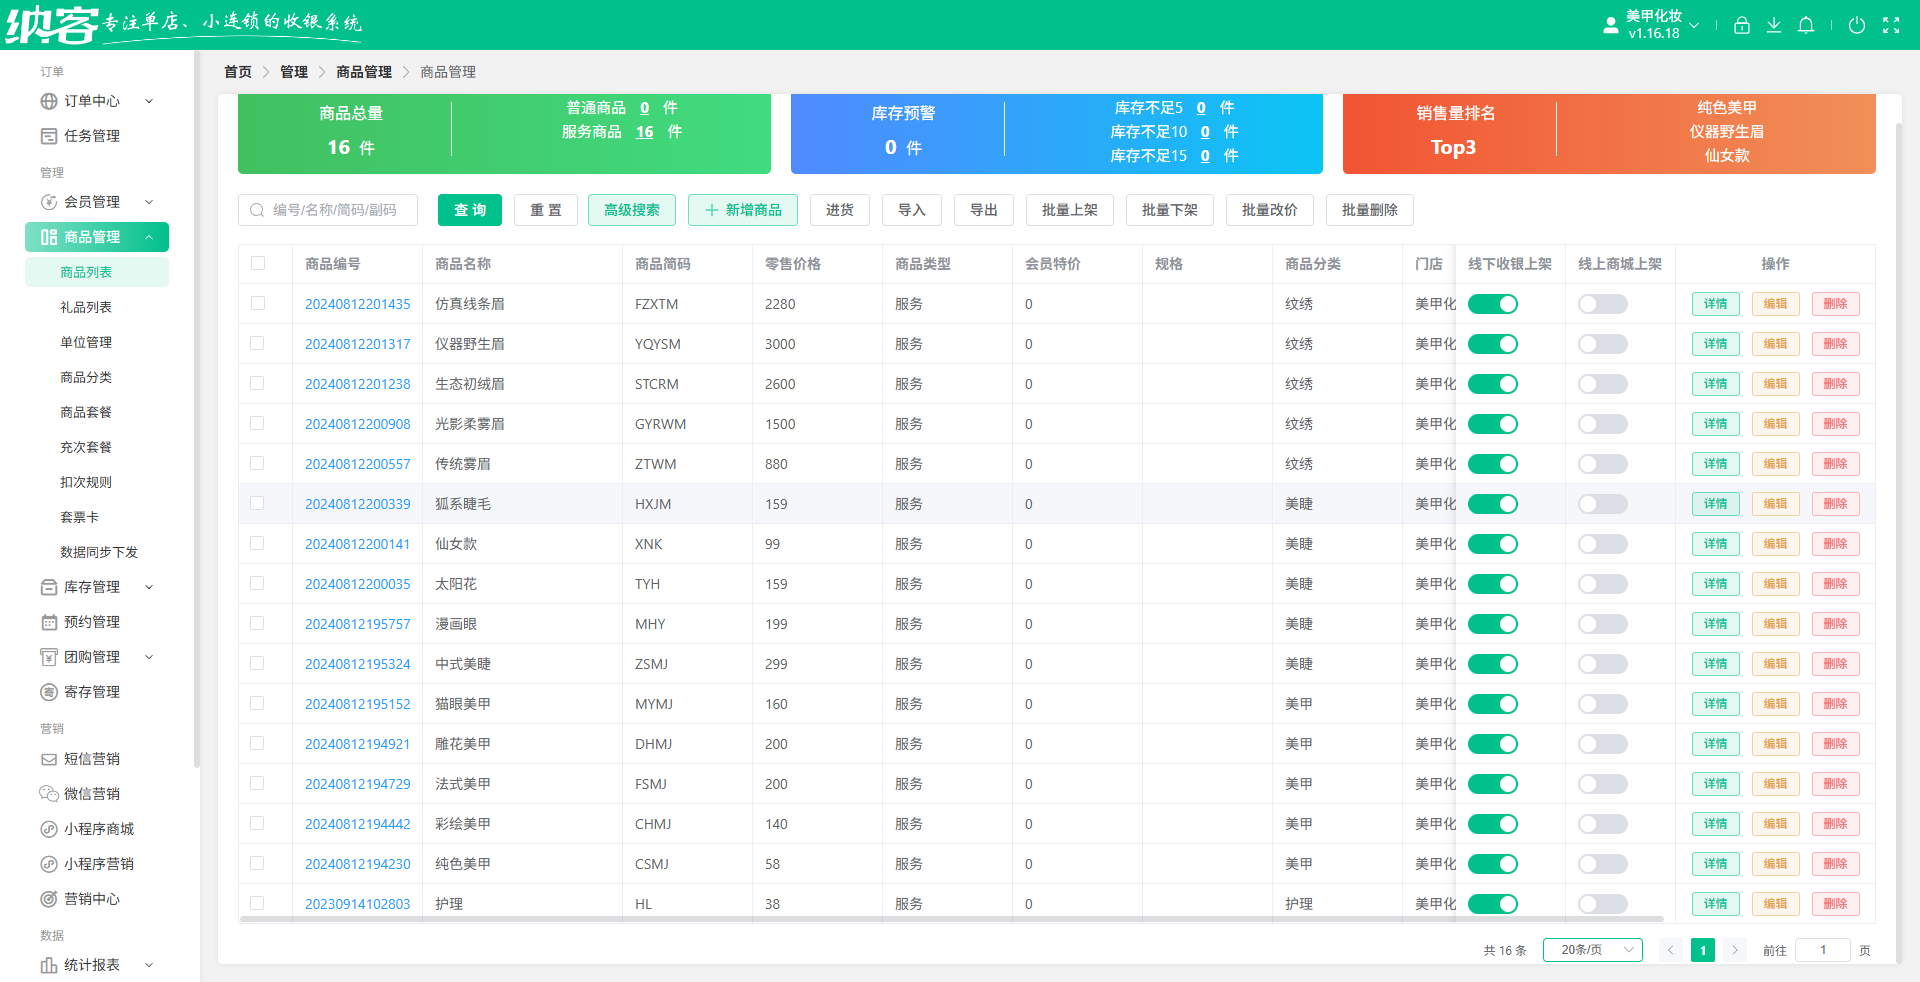Select 商品分类 submenu item
Screen dimensions: 1920x982
[x=86, y=377]
